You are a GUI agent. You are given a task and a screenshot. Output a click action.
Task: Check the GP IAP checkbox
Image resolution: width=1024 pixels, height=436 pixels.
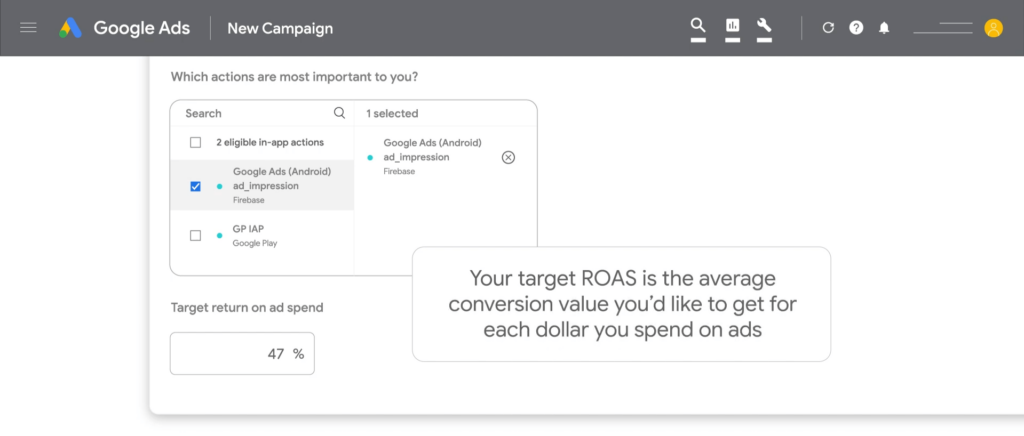pyautogui.click(x=195, y=236)
